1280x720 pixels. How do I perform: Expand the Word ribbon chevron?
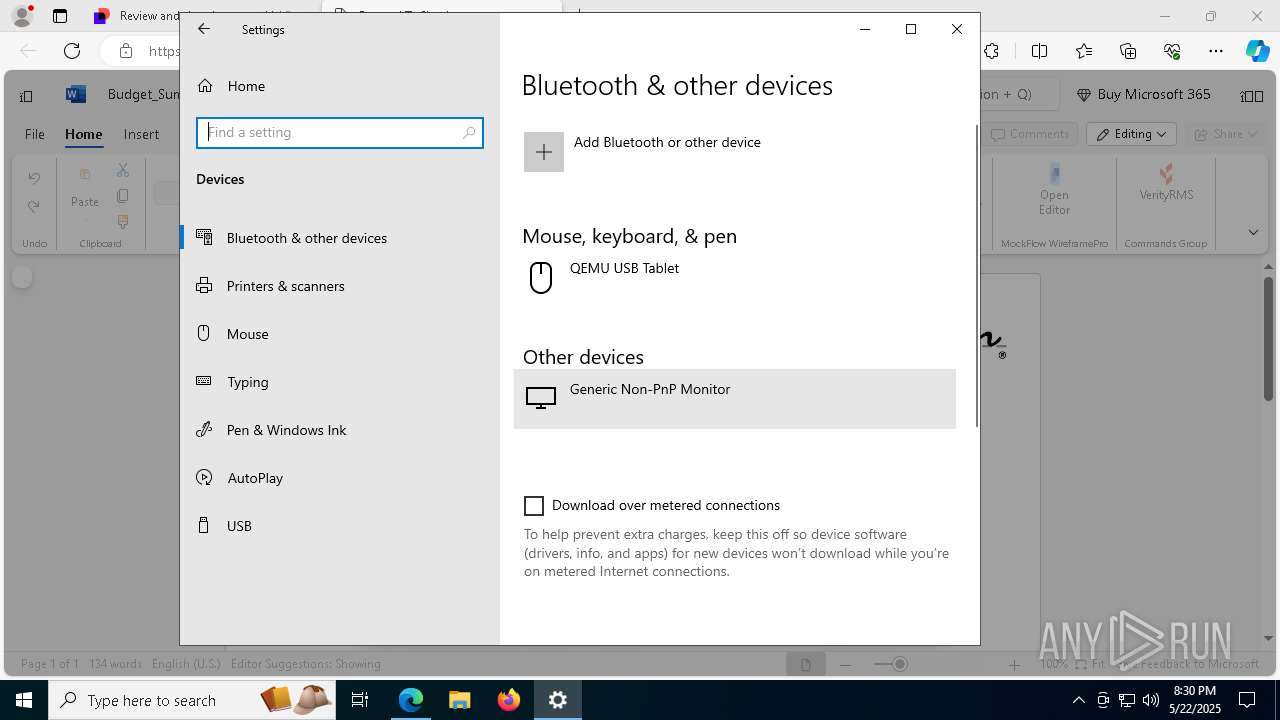pyautogui.click(x=1253, y=232)
